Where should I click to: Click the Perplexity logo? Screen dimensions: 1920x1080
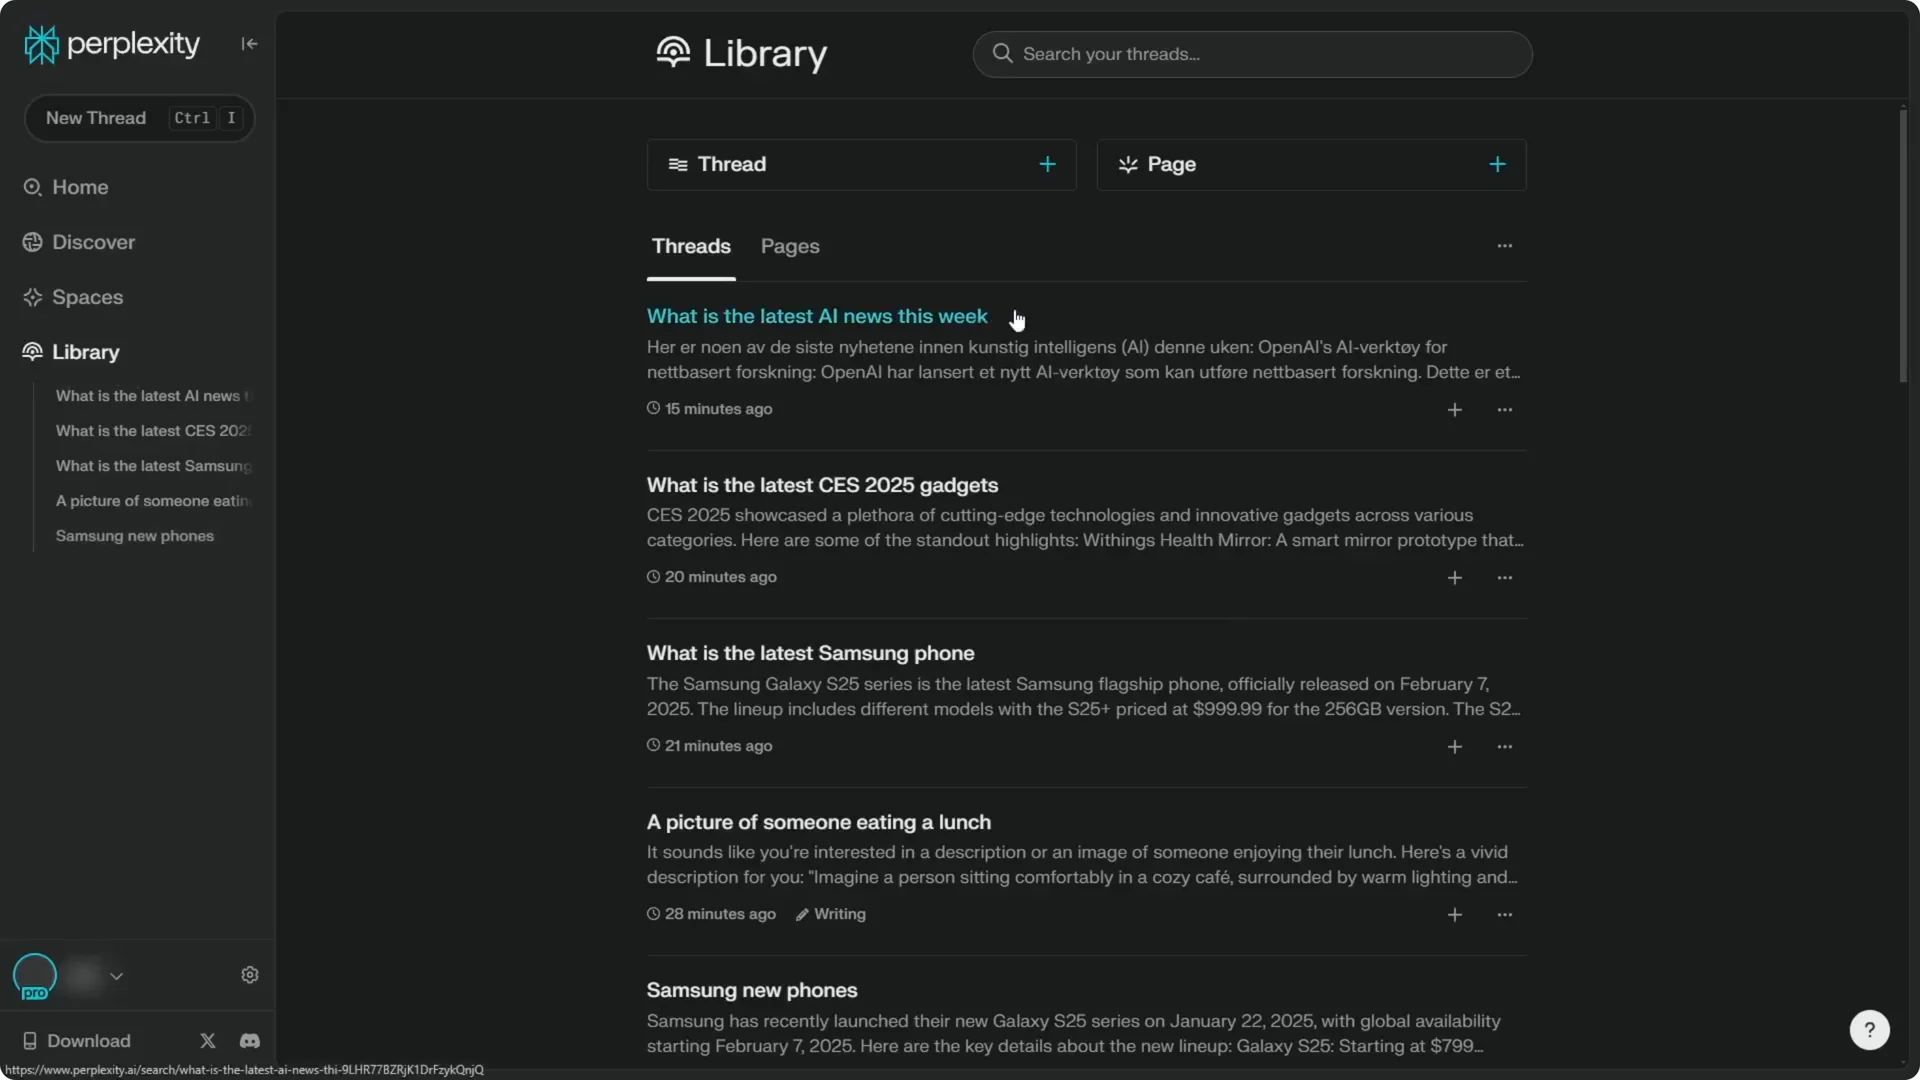tap(110, 43)
